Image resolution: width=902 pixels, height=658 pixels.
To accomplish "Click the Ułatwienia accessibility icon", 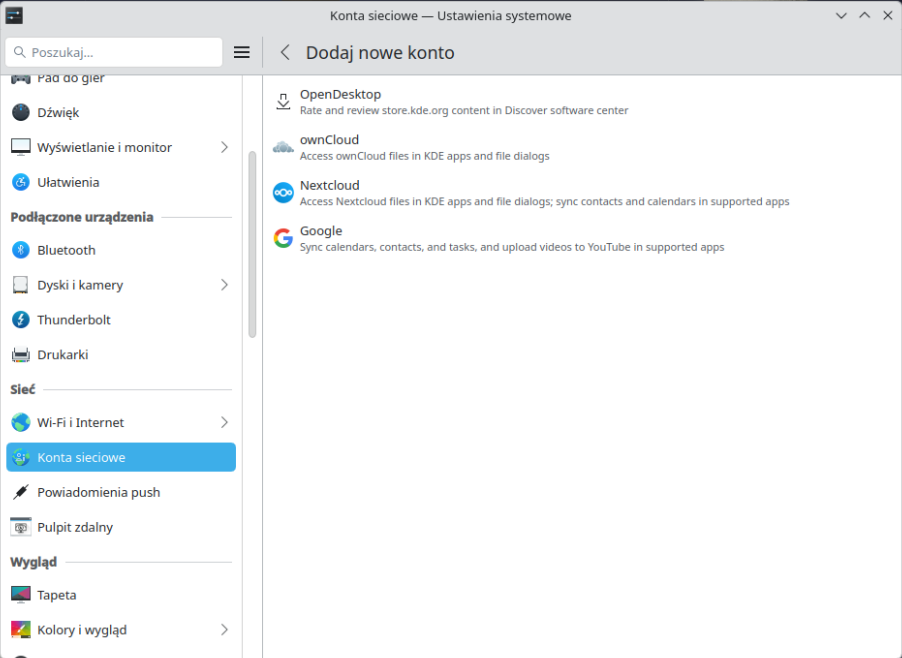I will coord(21,183).
